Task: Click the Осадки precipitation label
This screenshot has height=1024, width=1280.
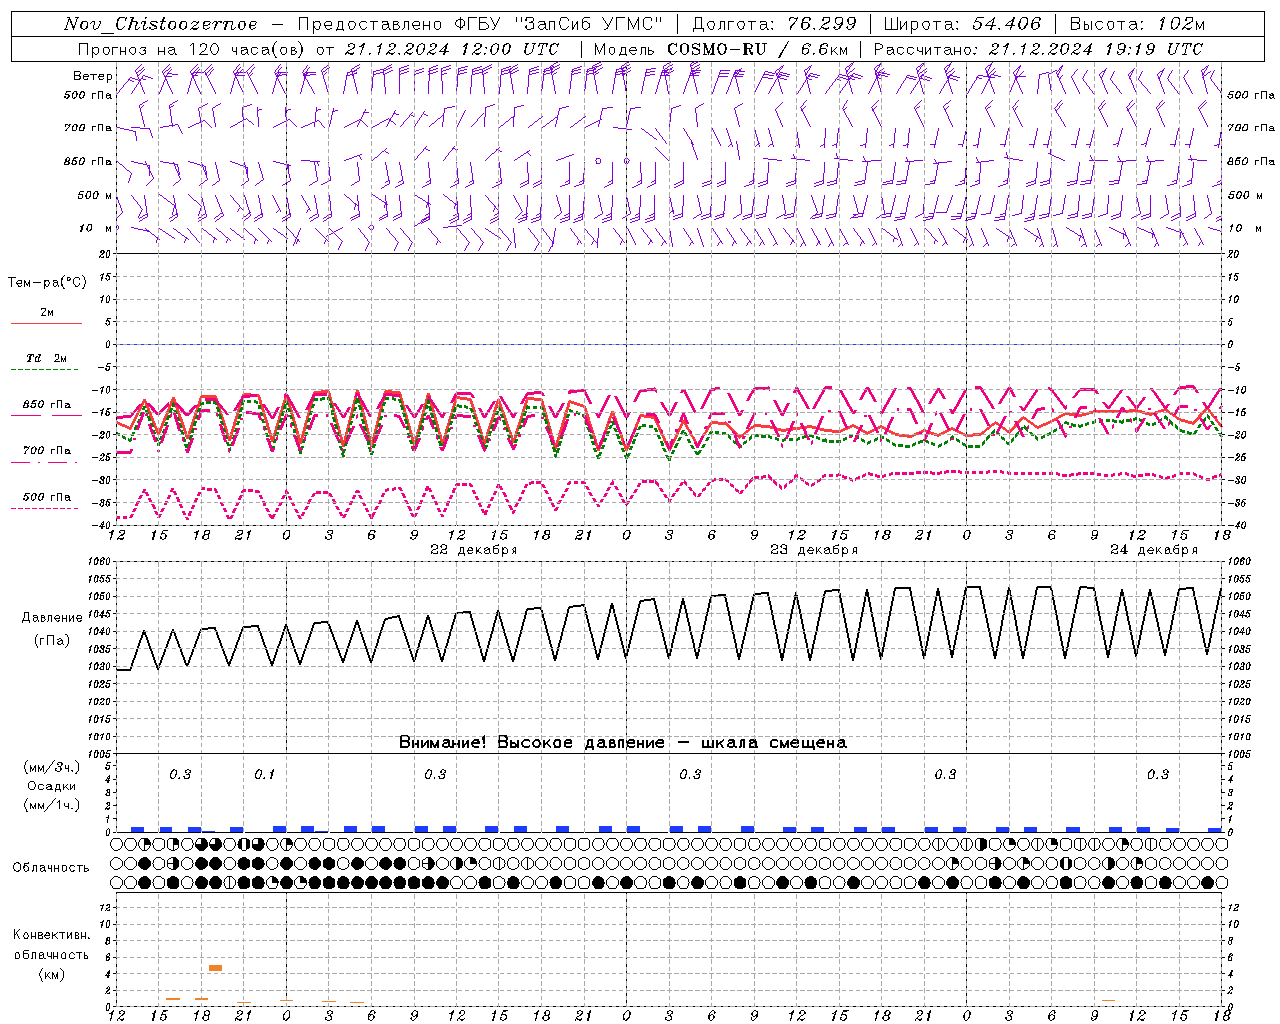Action: click(x=51, y=786)
